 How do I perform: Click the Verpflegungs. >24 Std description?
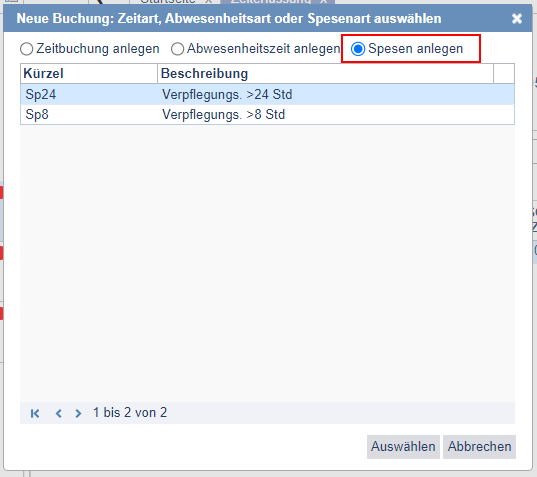pos(227,95)
